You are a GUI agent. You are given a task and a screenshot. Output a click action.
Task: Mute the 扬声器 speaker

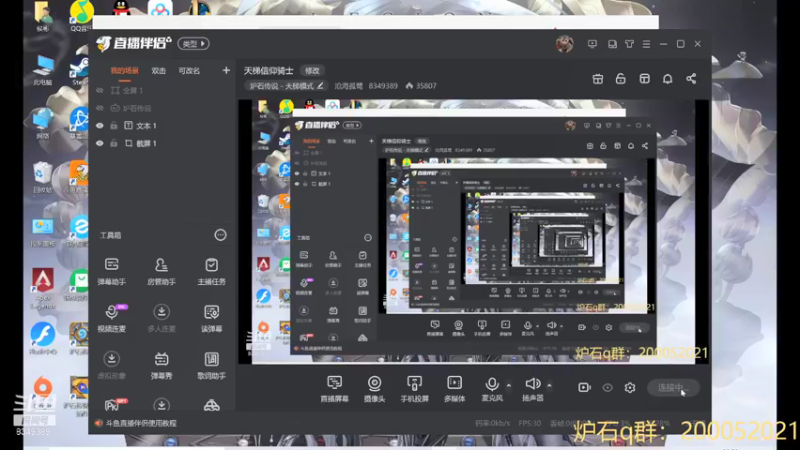(x=533, y=389)
